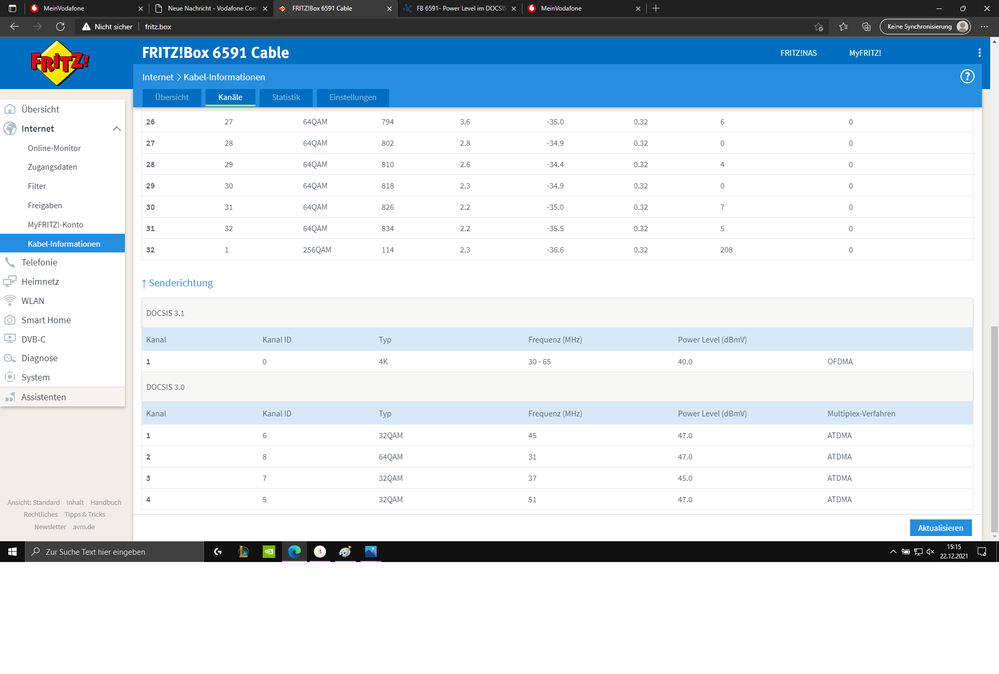Click the DVB-C icon in sidebar
Image resolution: width=999 pixels, height=674 pixels.
click(x=10, y=339)
